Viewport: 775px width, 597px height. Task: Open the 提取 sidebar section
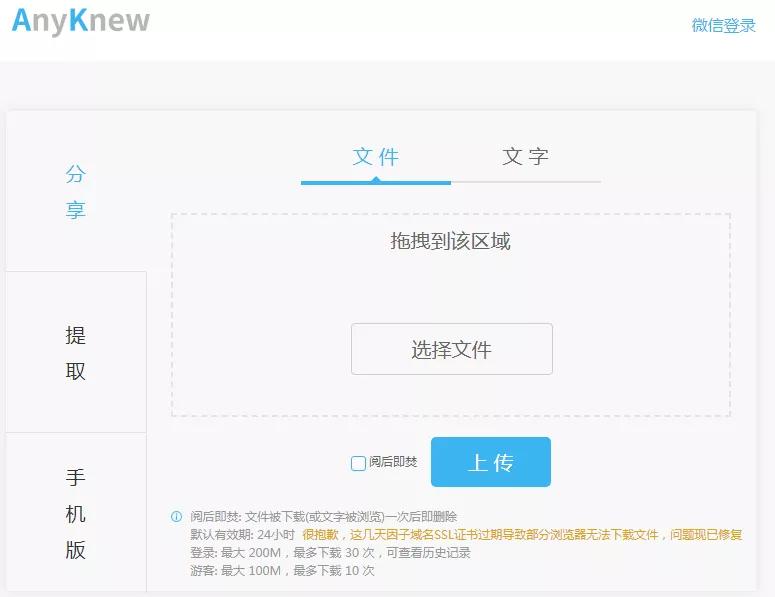tap(76, 353)
